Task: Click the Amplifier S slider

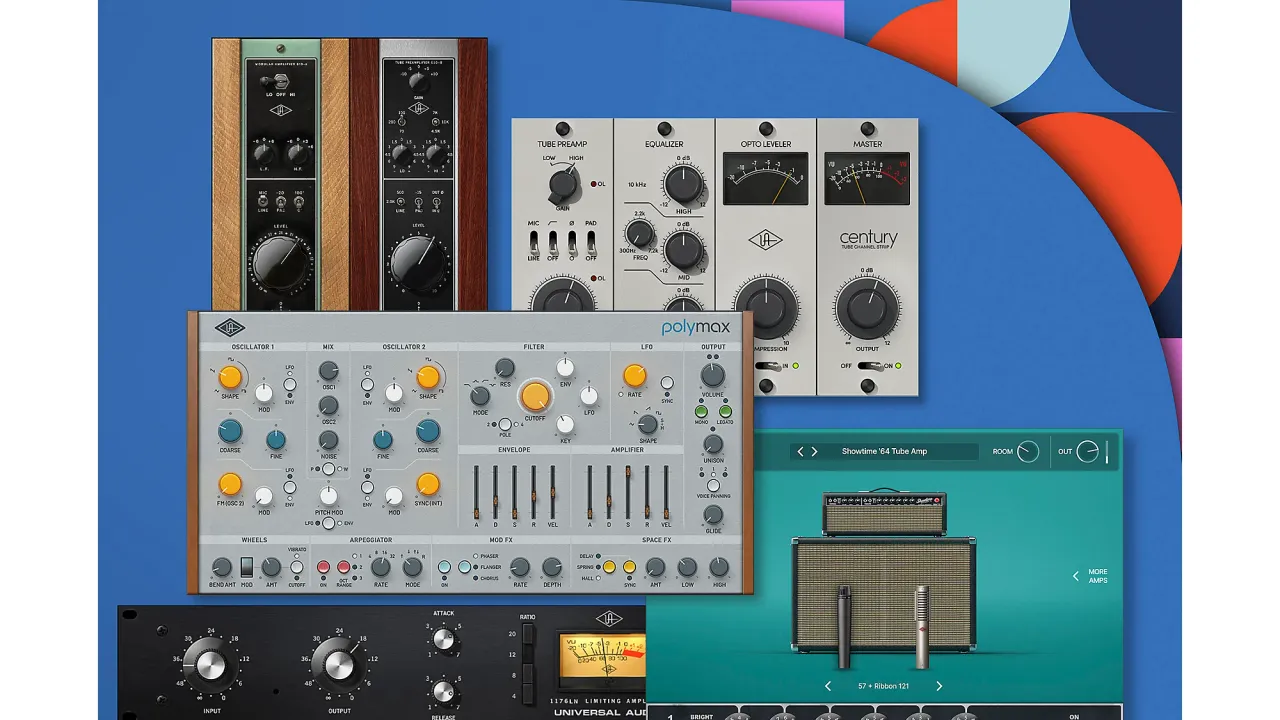Action: pyautogui.click(x=628, y=493)
